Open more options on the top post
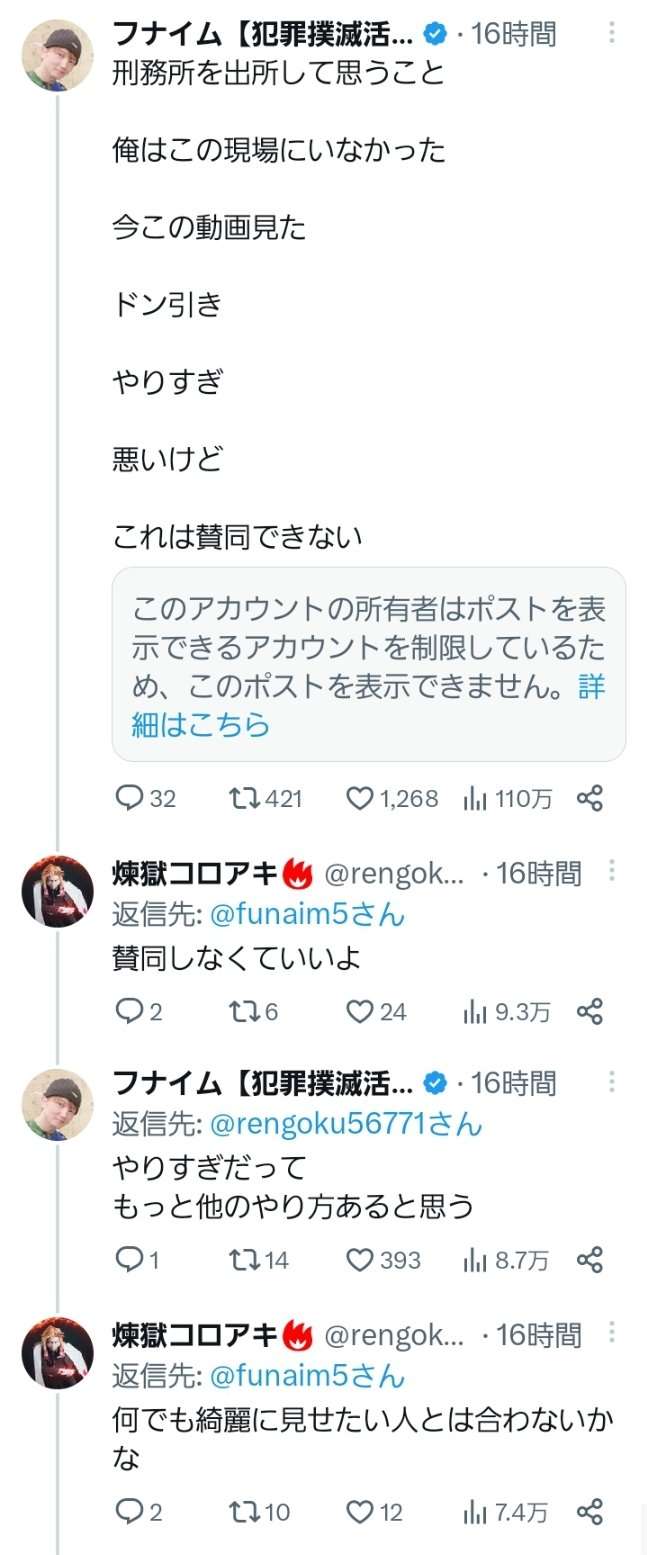The image size is (647, 1555). (612, 33)
